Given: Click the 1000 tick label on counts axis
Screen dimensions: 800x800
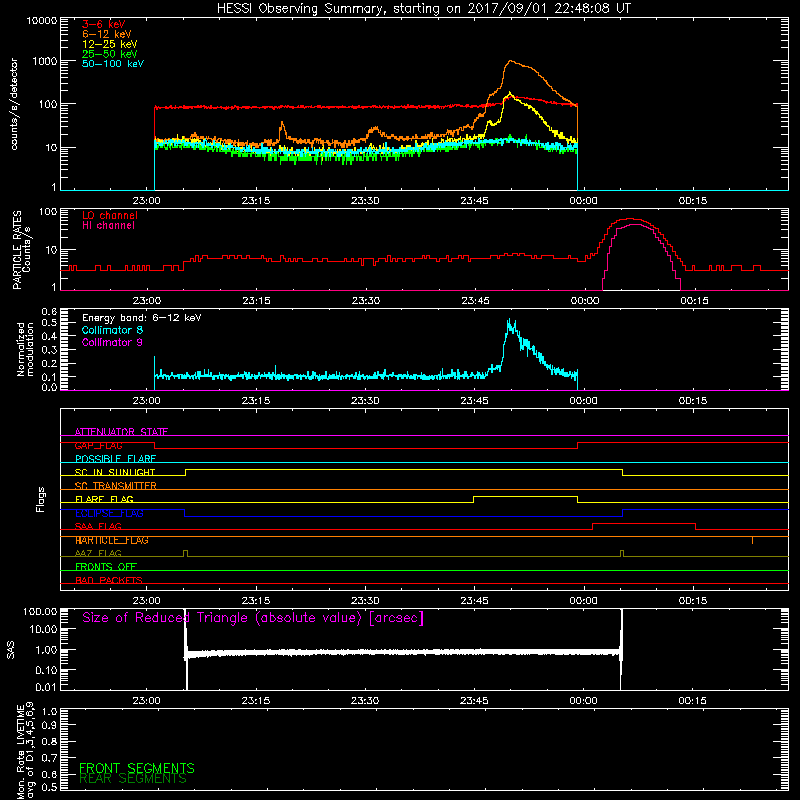Looking at the screenshot, I should click(45, 62).
